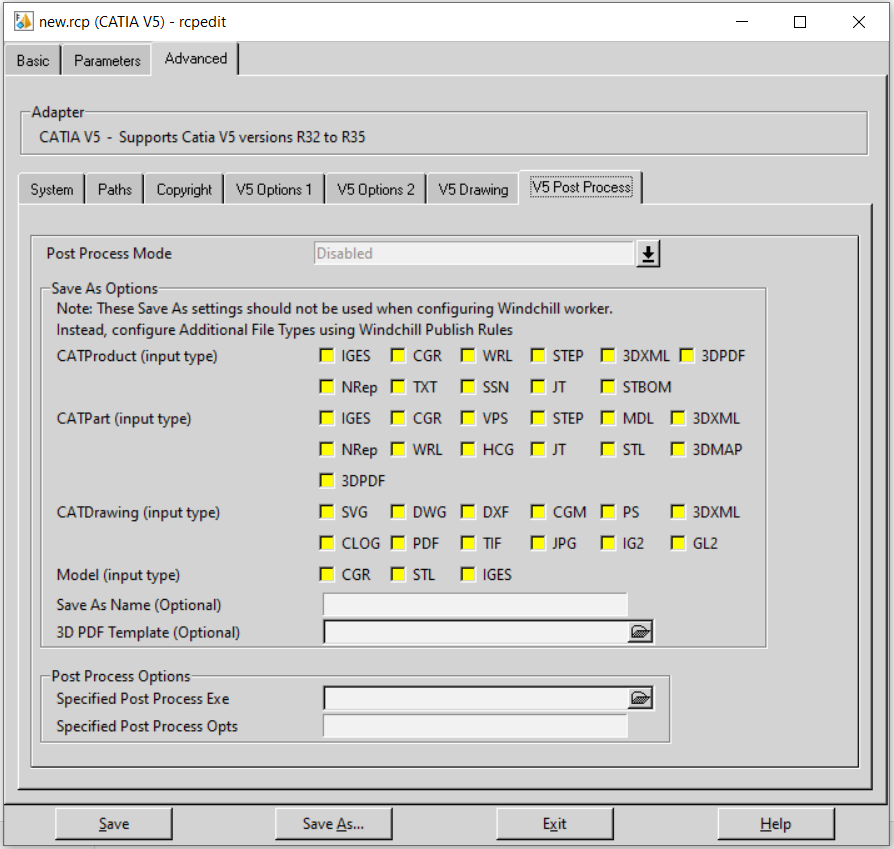The image size is (894, 849).
Task: Enable STL for Model input type
Action: coord(398,574)
